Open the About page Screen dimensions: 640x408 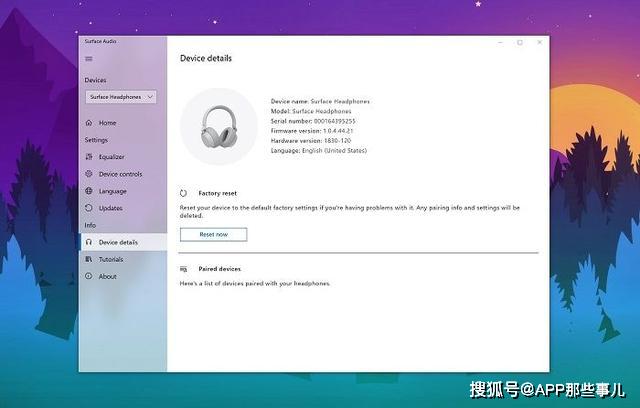[x=107, y=276]
